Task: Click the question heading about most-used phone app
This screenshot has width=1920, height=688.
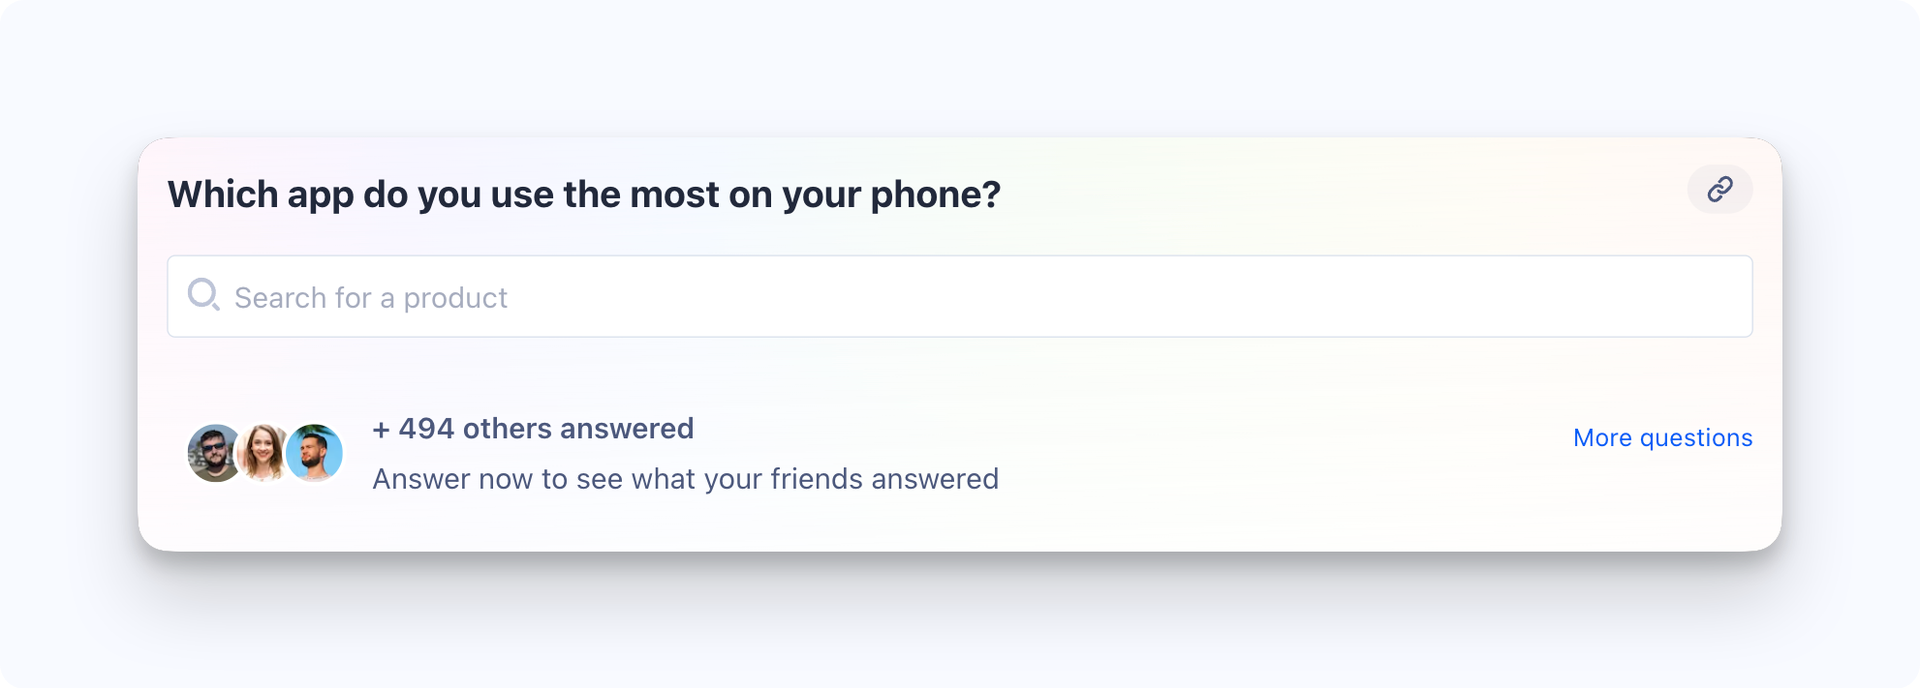Action: pyautogui.click(x=584, y=194)
